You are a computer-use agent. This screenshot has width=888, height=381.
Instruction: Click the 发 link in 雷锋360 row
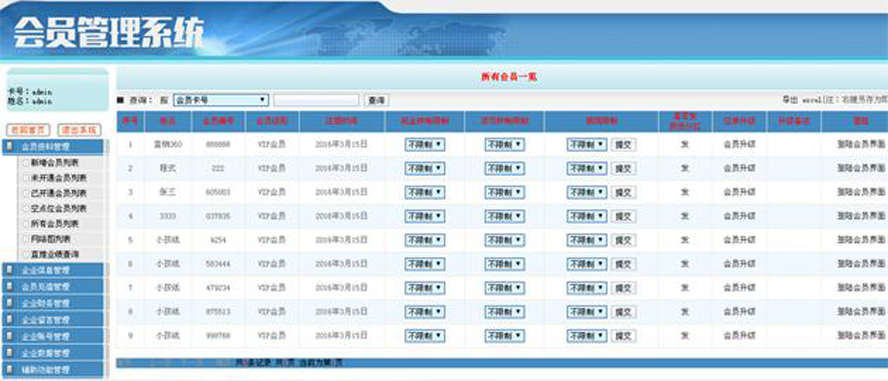[x=685, y=144]
